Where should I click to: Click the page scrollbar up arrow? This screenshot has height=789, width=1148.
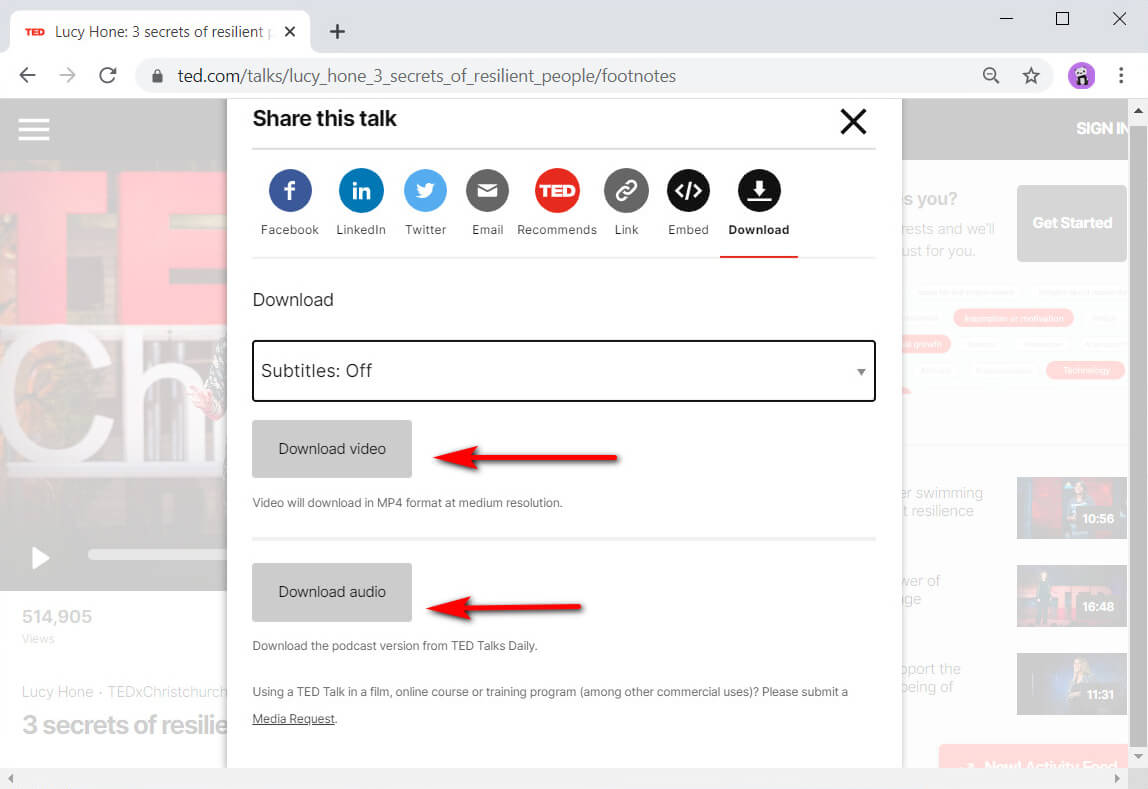click(x=1138, y=111)
